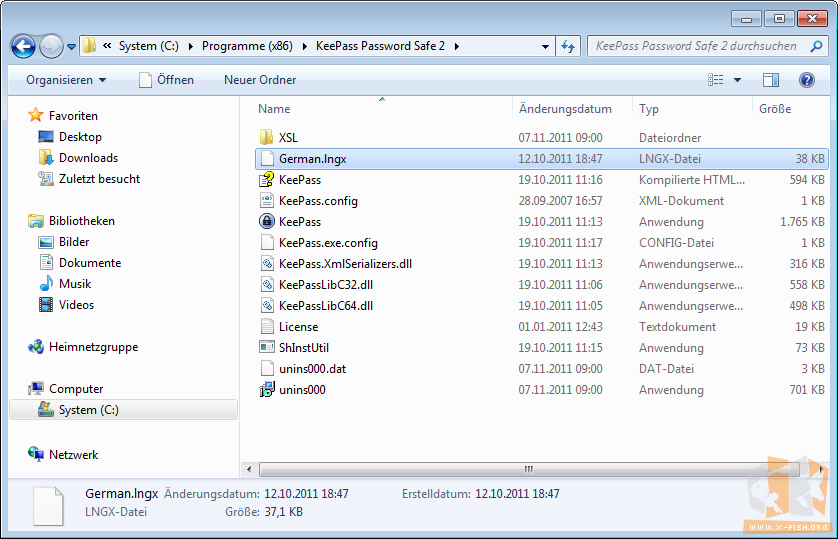The image size is (838, 539).
Task: Select KeePassLibC32.dll file icon
Action: pyautogui.click(x=267, y=284)
